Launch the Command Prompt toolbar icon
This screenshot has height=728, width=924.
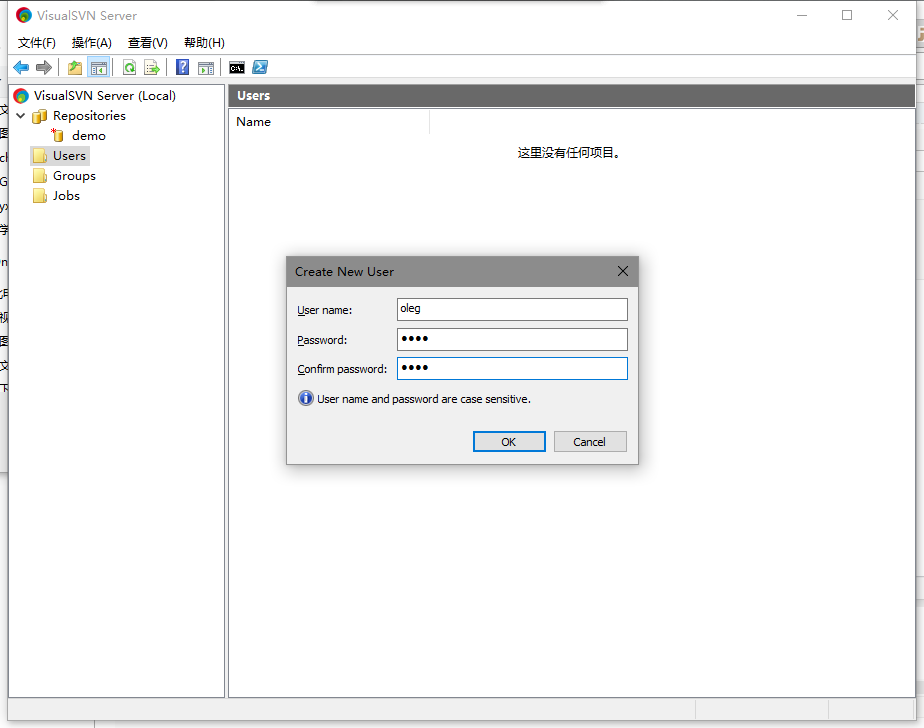pyautogui.click(x=237, y=68)
